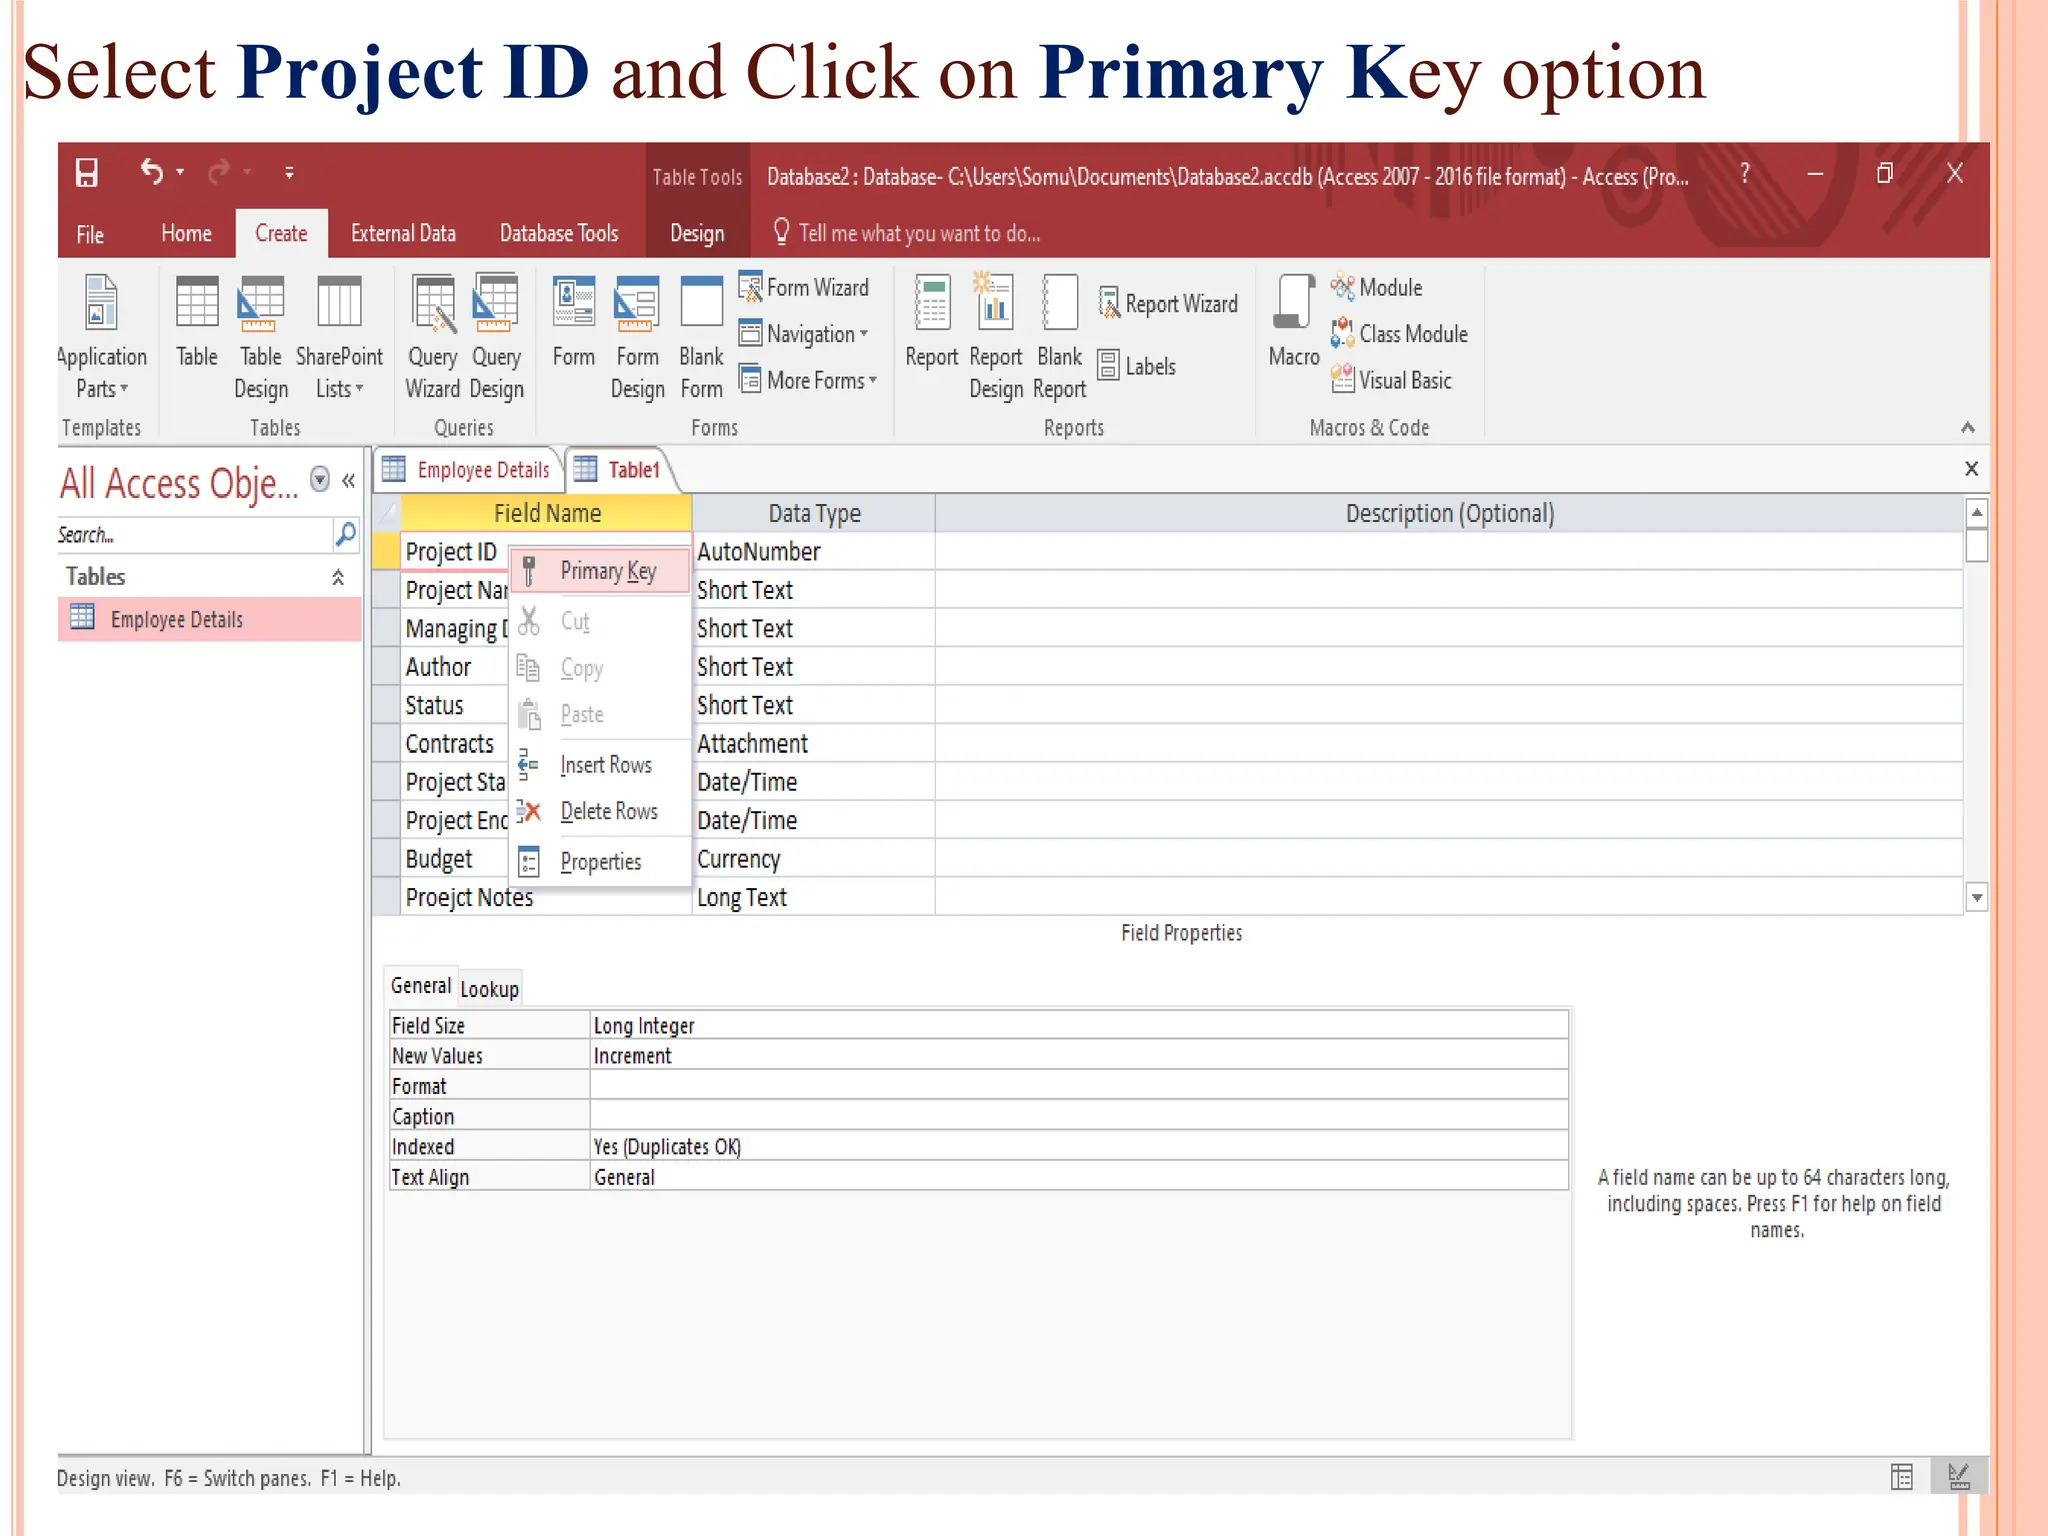Click the Tell me what you want search box
This screenshot has height=1536, width=2048.
click(x=908, y=233)
